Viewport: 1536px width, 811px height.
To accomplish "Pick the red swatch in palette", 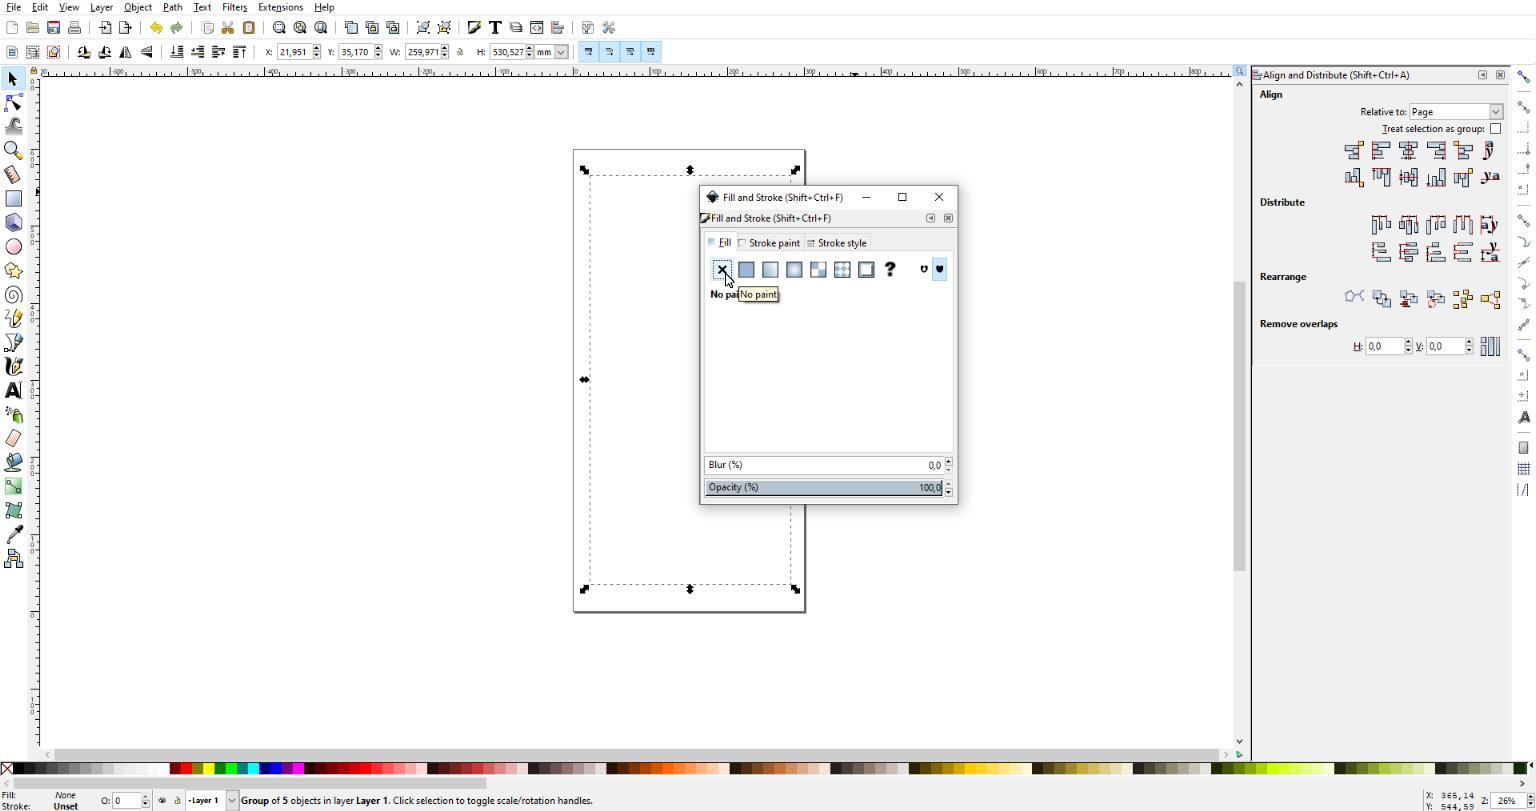I will [187, 768].
